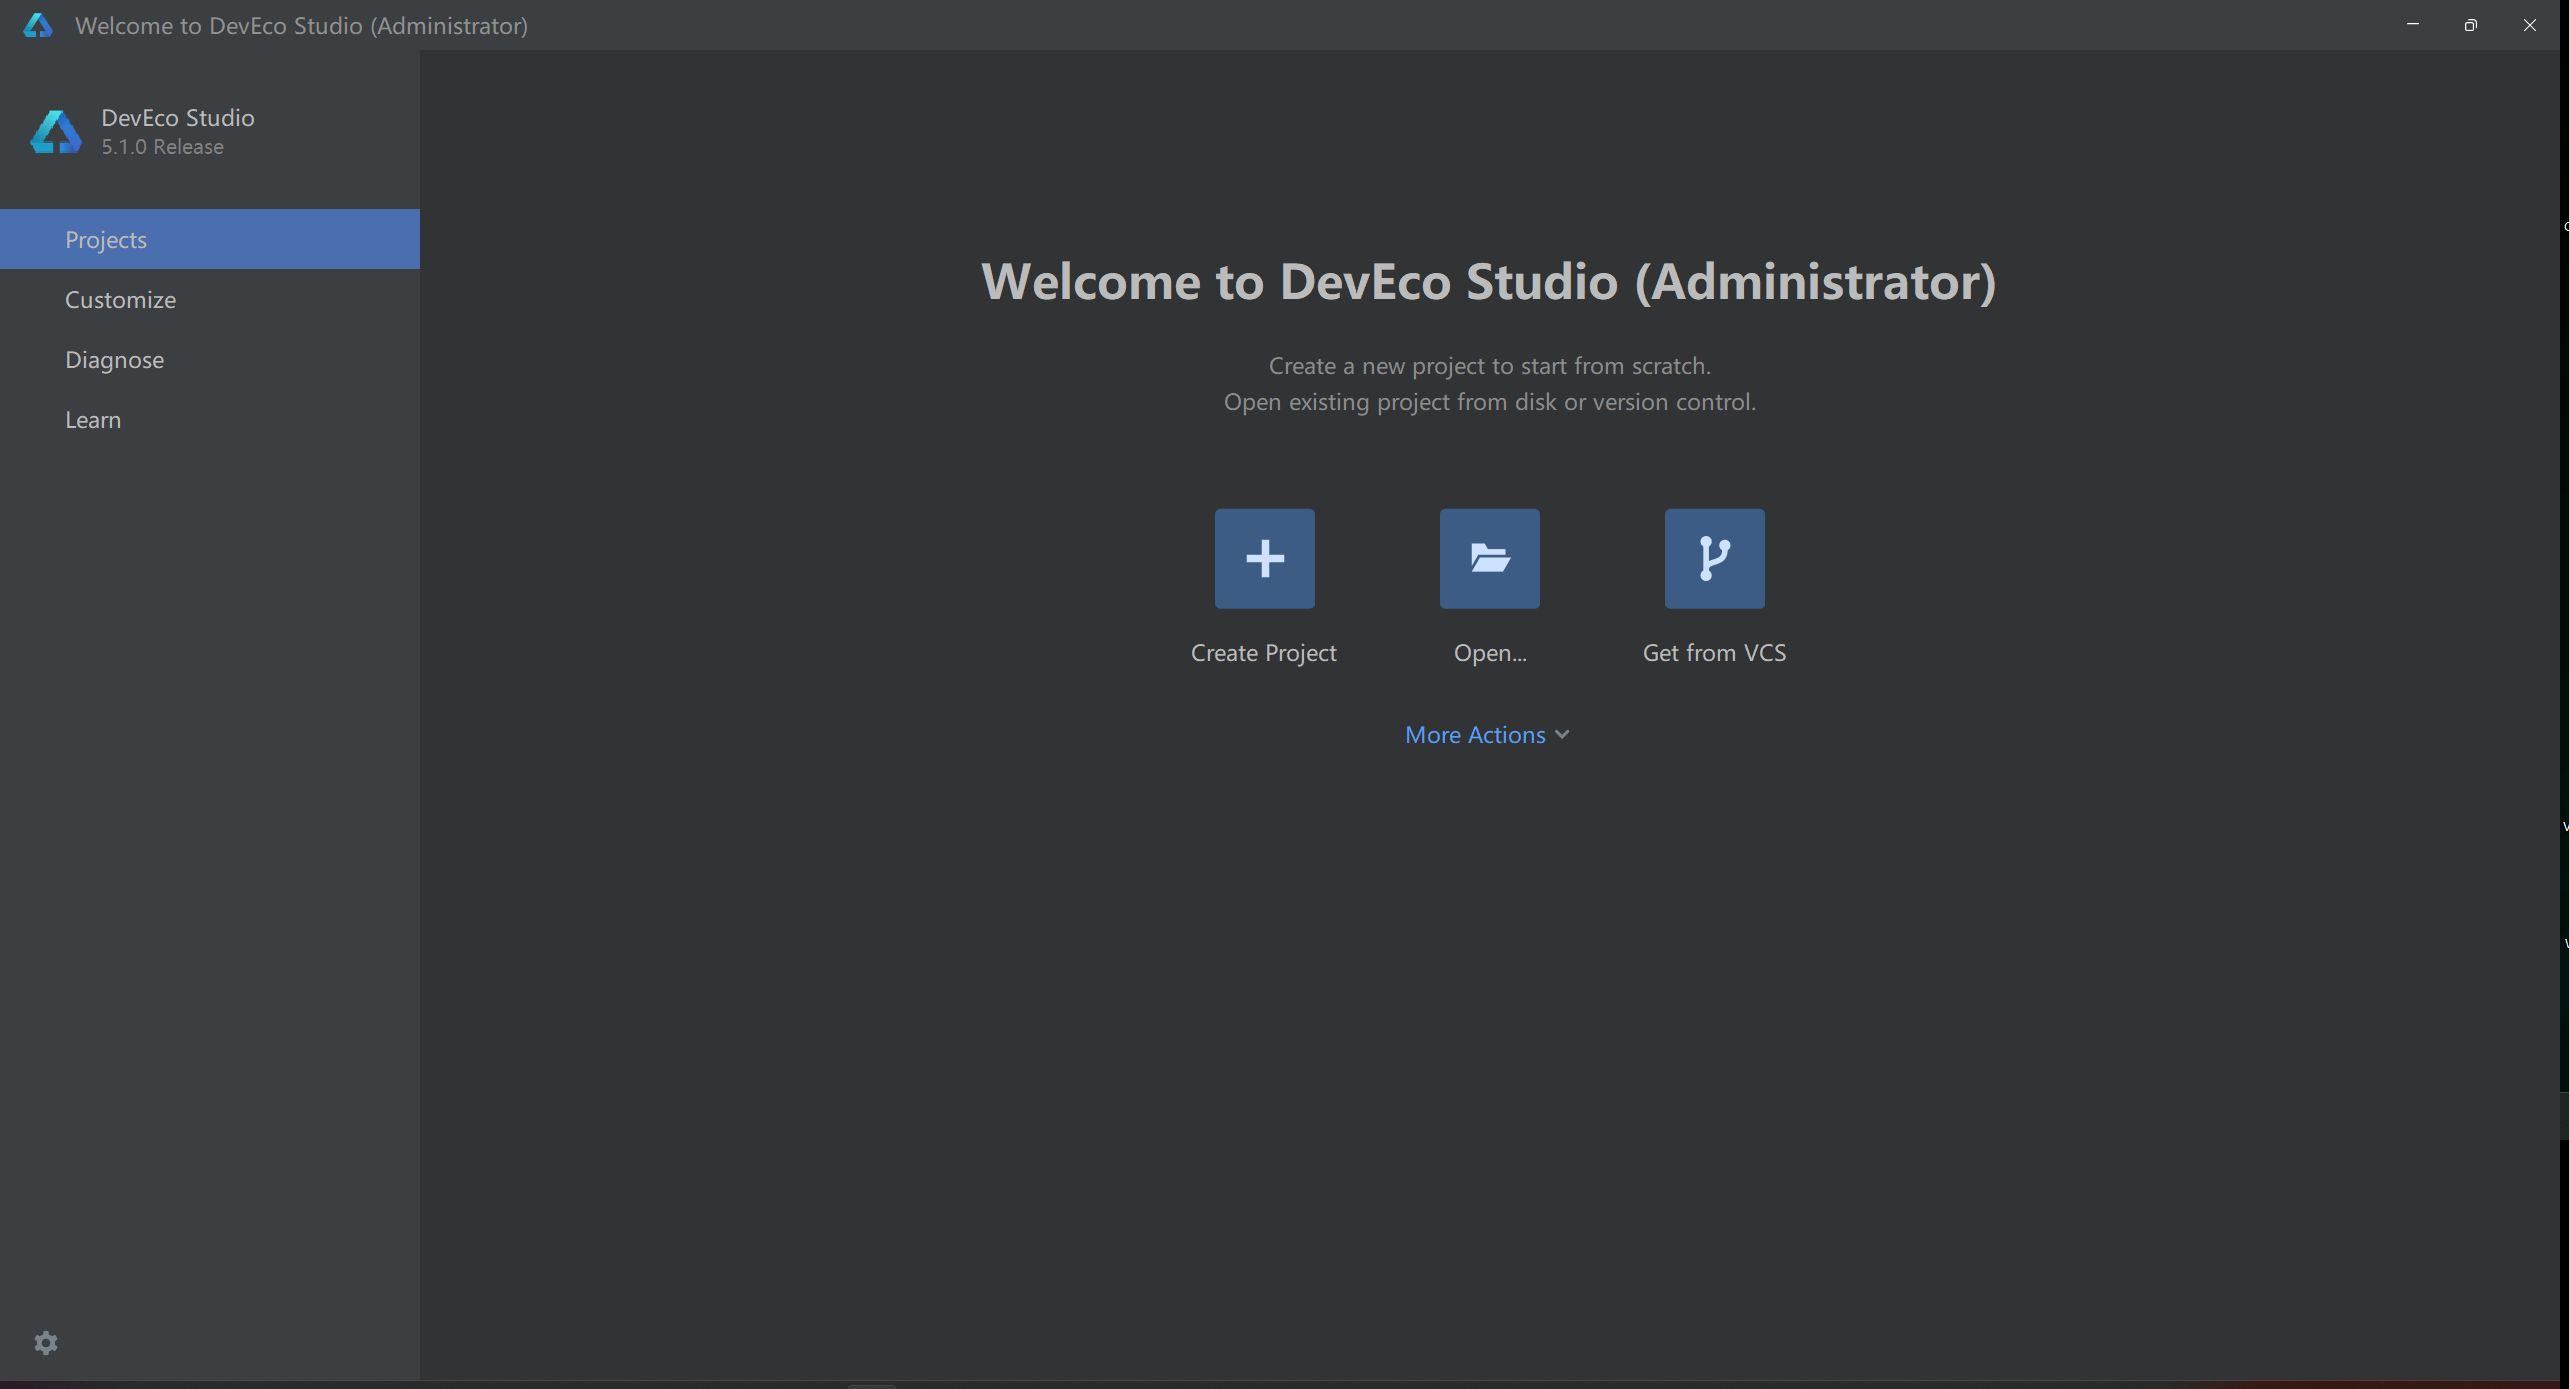The height and width of the screenshot is (1389, 2569).
Task: Click the chevron next to More Actions
Action: pos(1562,735)
